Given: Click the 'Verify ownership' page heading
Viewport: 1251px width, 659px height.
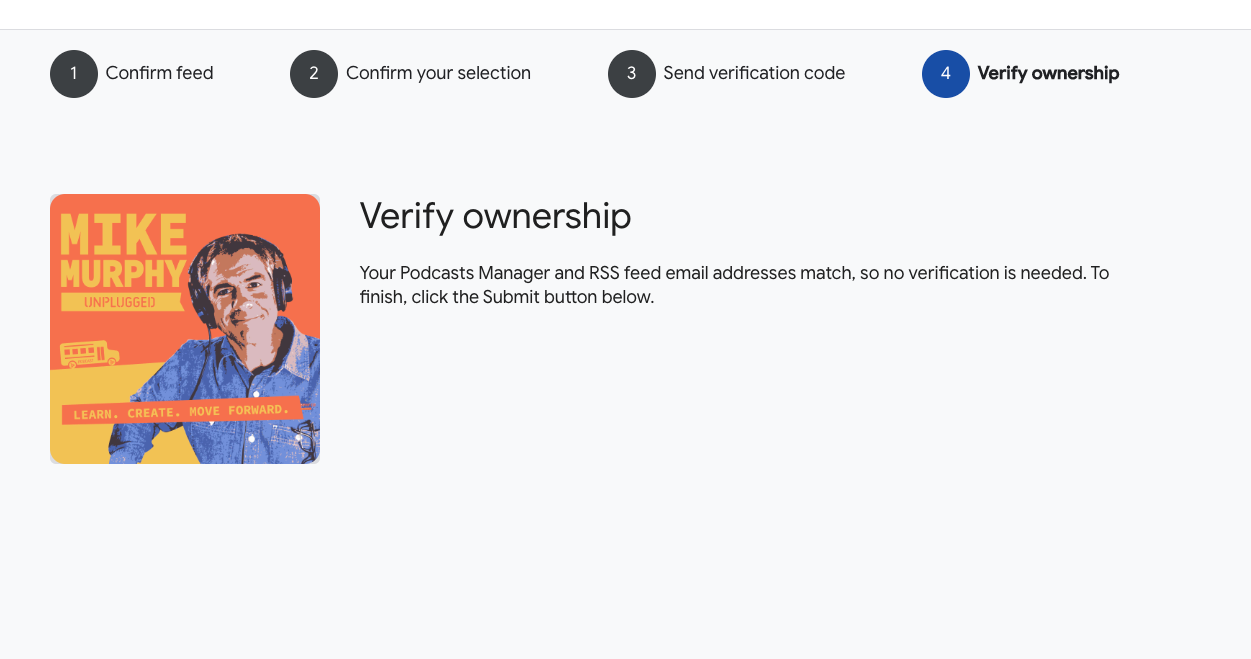Looking at the screenshot, I should click(x=495, y=216).
